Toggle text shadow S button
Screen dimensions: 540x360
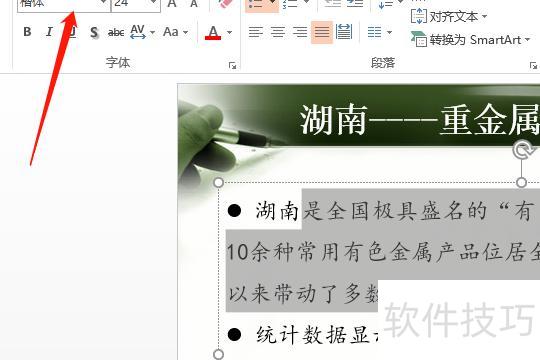click(94, 32)
